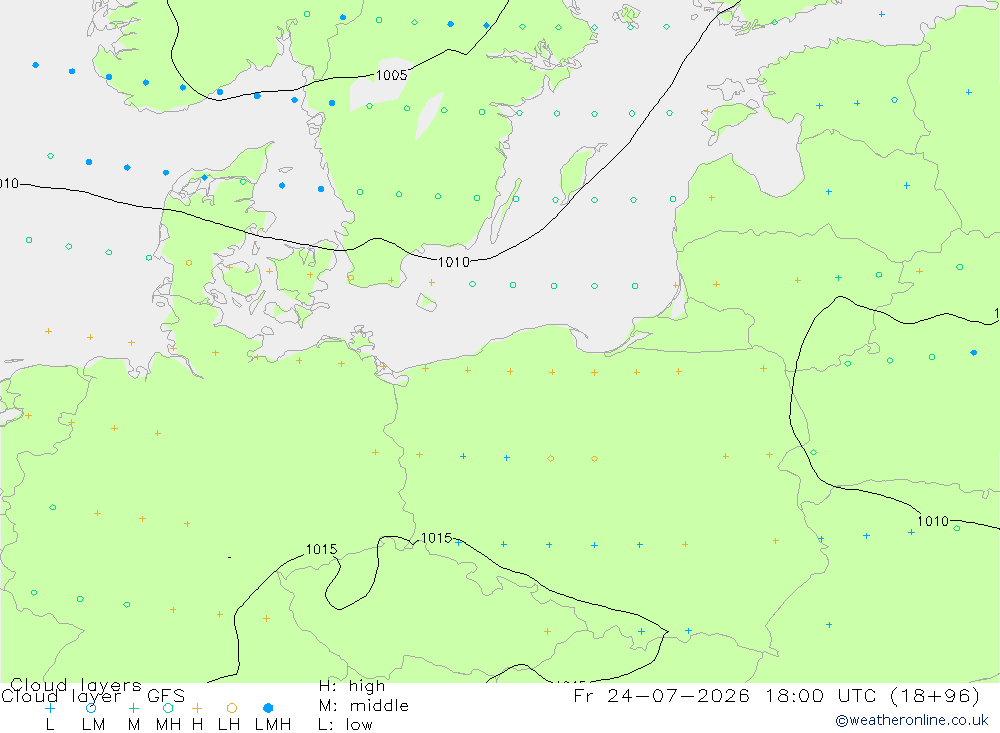Click the 'M: middle' legend text
This screenshot has height=733, width=1000.
pos(364,706)
